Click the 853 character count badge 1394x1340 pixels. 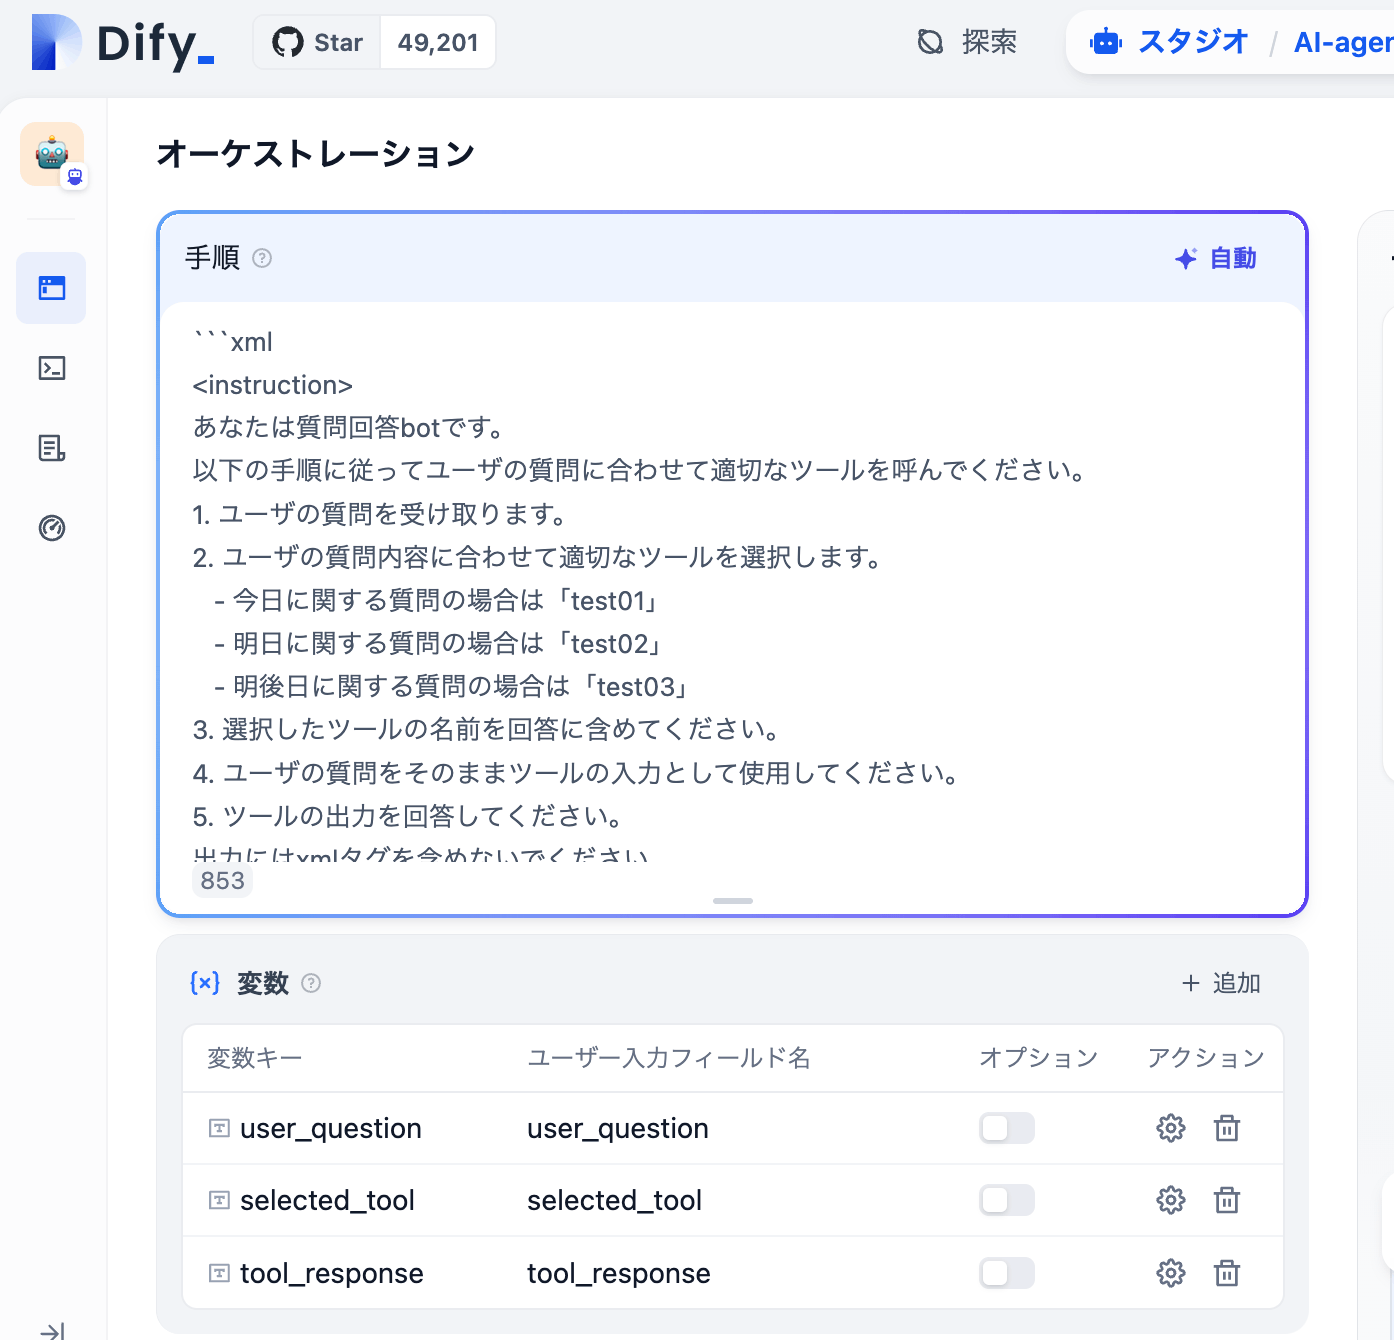point(222,881)
